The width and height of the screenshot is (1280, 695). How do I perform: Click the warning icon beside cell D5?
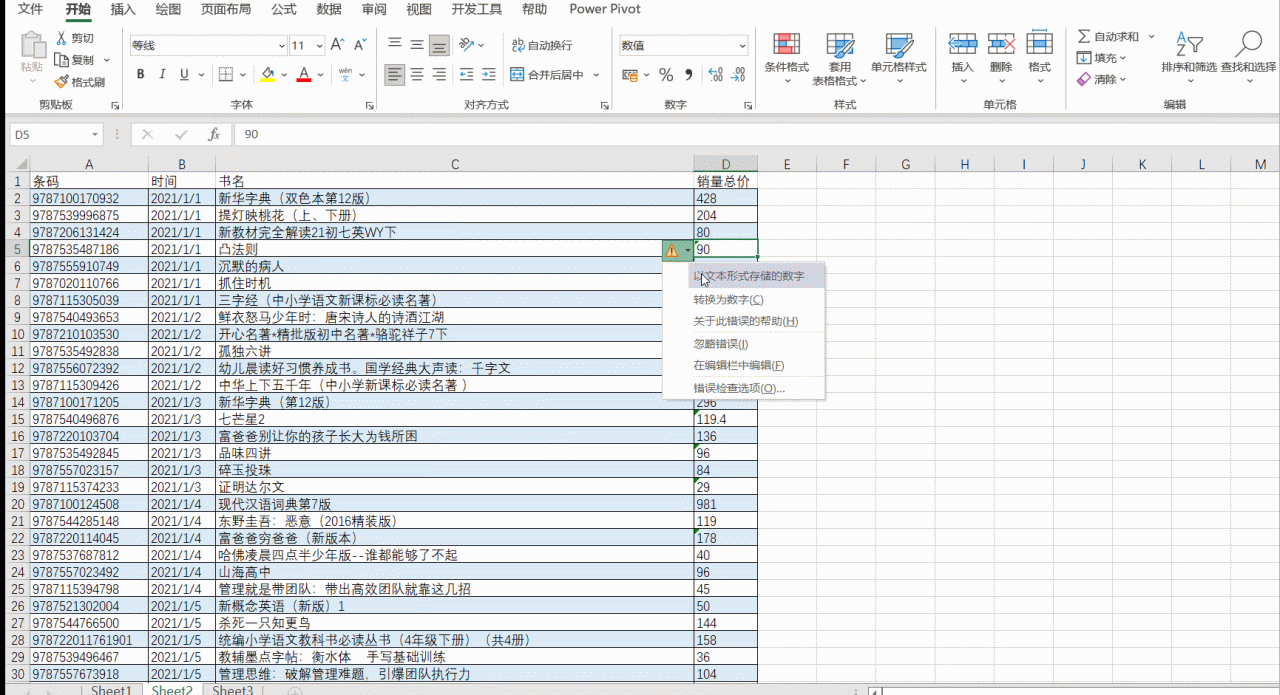click(x=671, y=250)
